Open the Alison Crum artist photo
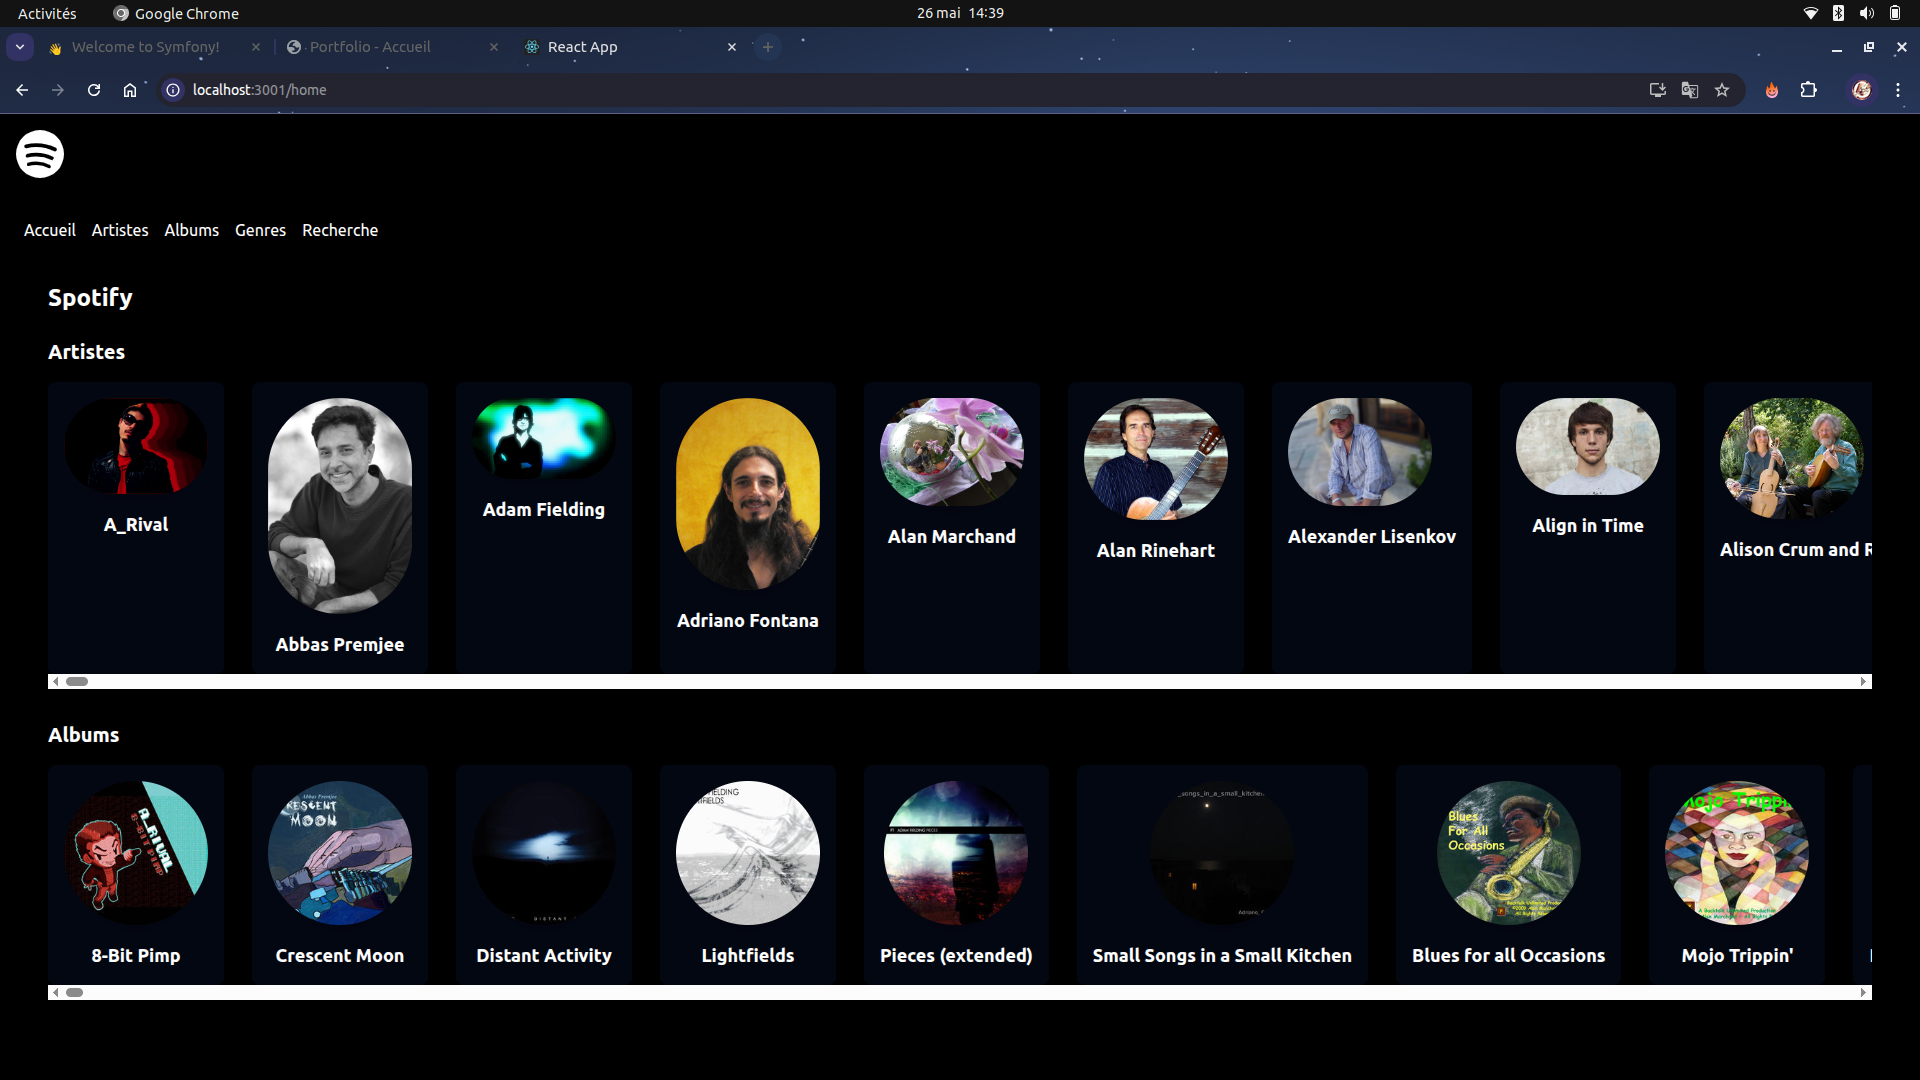 tap(1792, 458)
